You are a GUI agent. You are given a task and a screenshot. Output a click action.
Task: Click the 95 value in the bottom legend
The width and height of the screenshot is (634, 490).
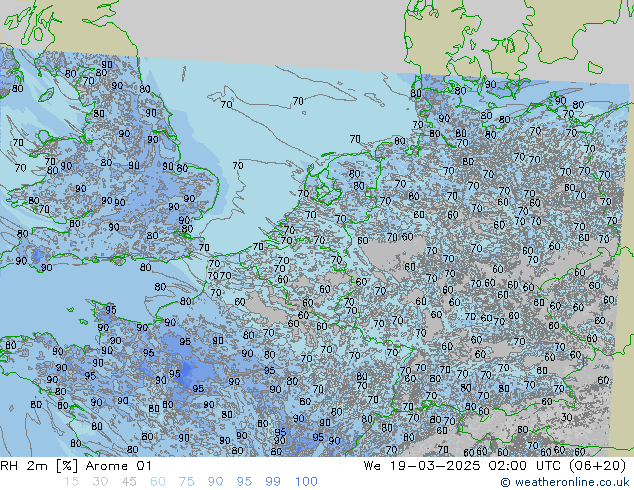pos(244,482)
